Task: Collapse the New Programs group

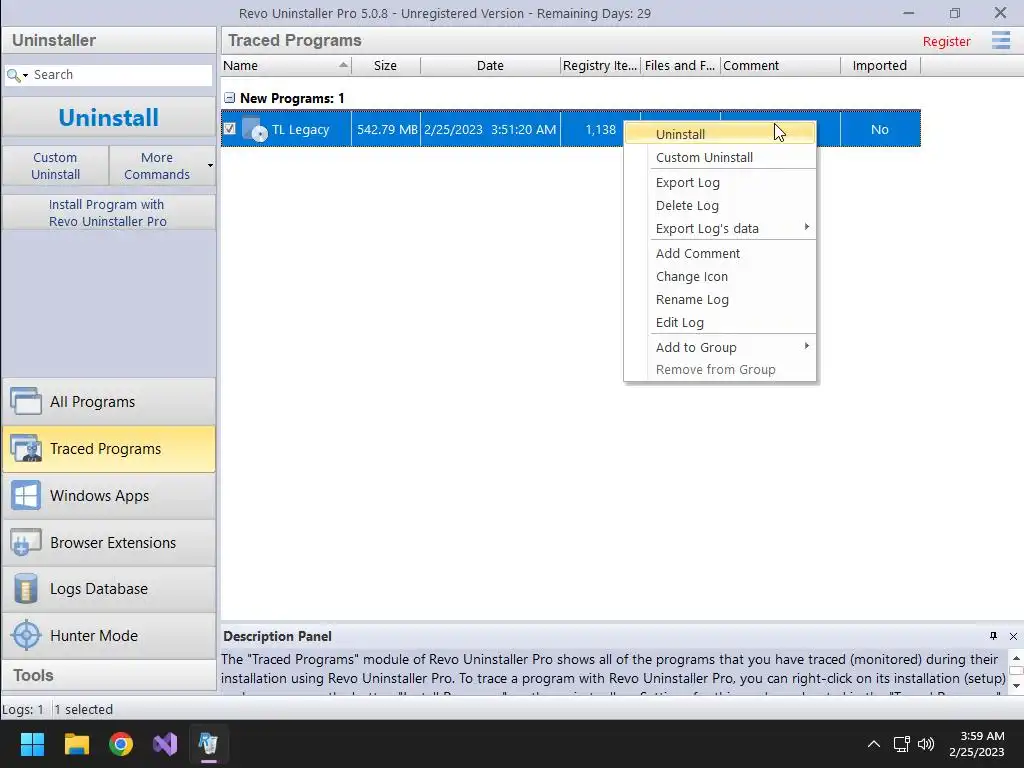Action: (x=229, y=98)
